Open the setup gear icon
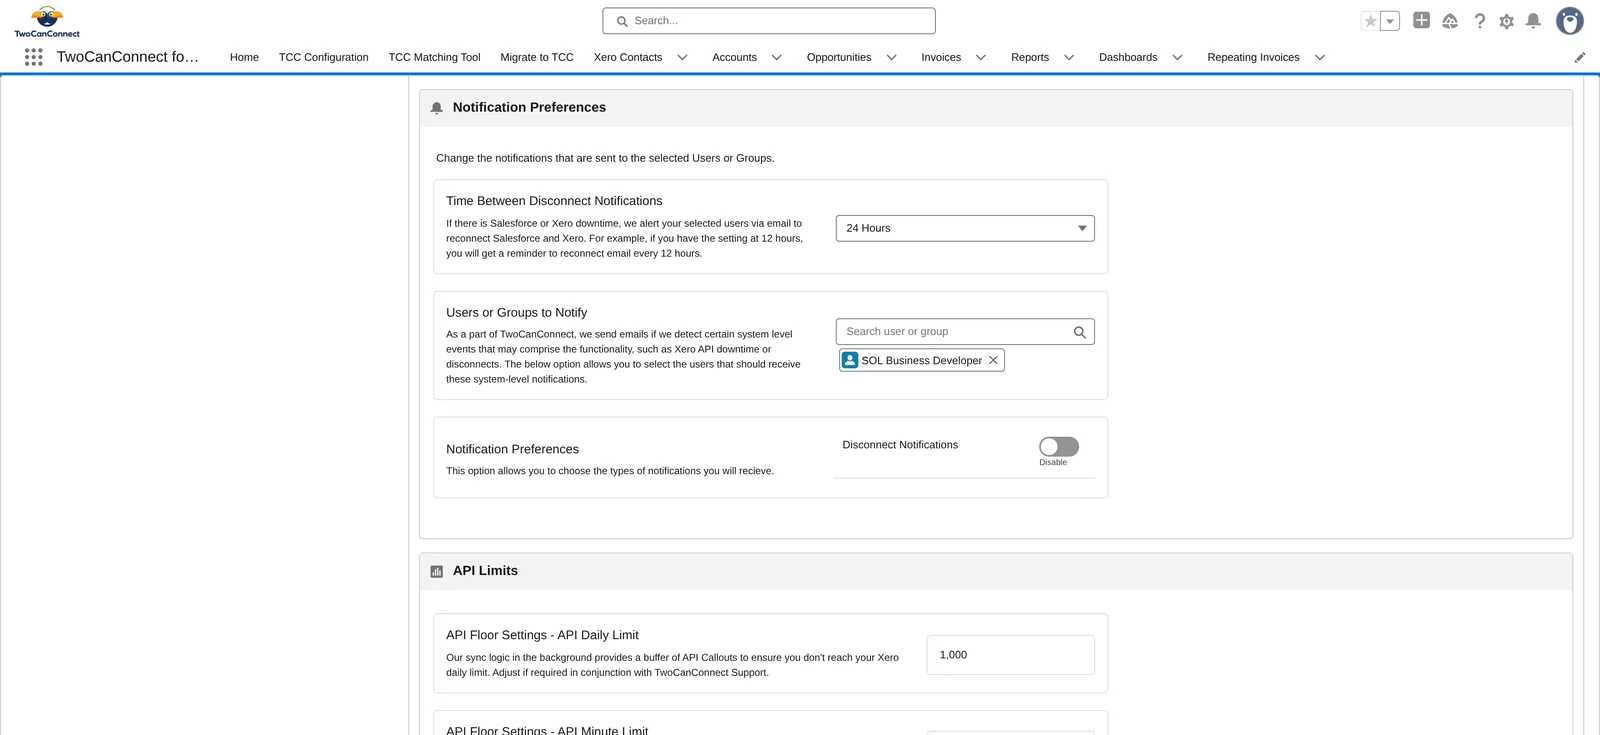This screenshot has height=735, width=1600. (x=1506, y=21)
